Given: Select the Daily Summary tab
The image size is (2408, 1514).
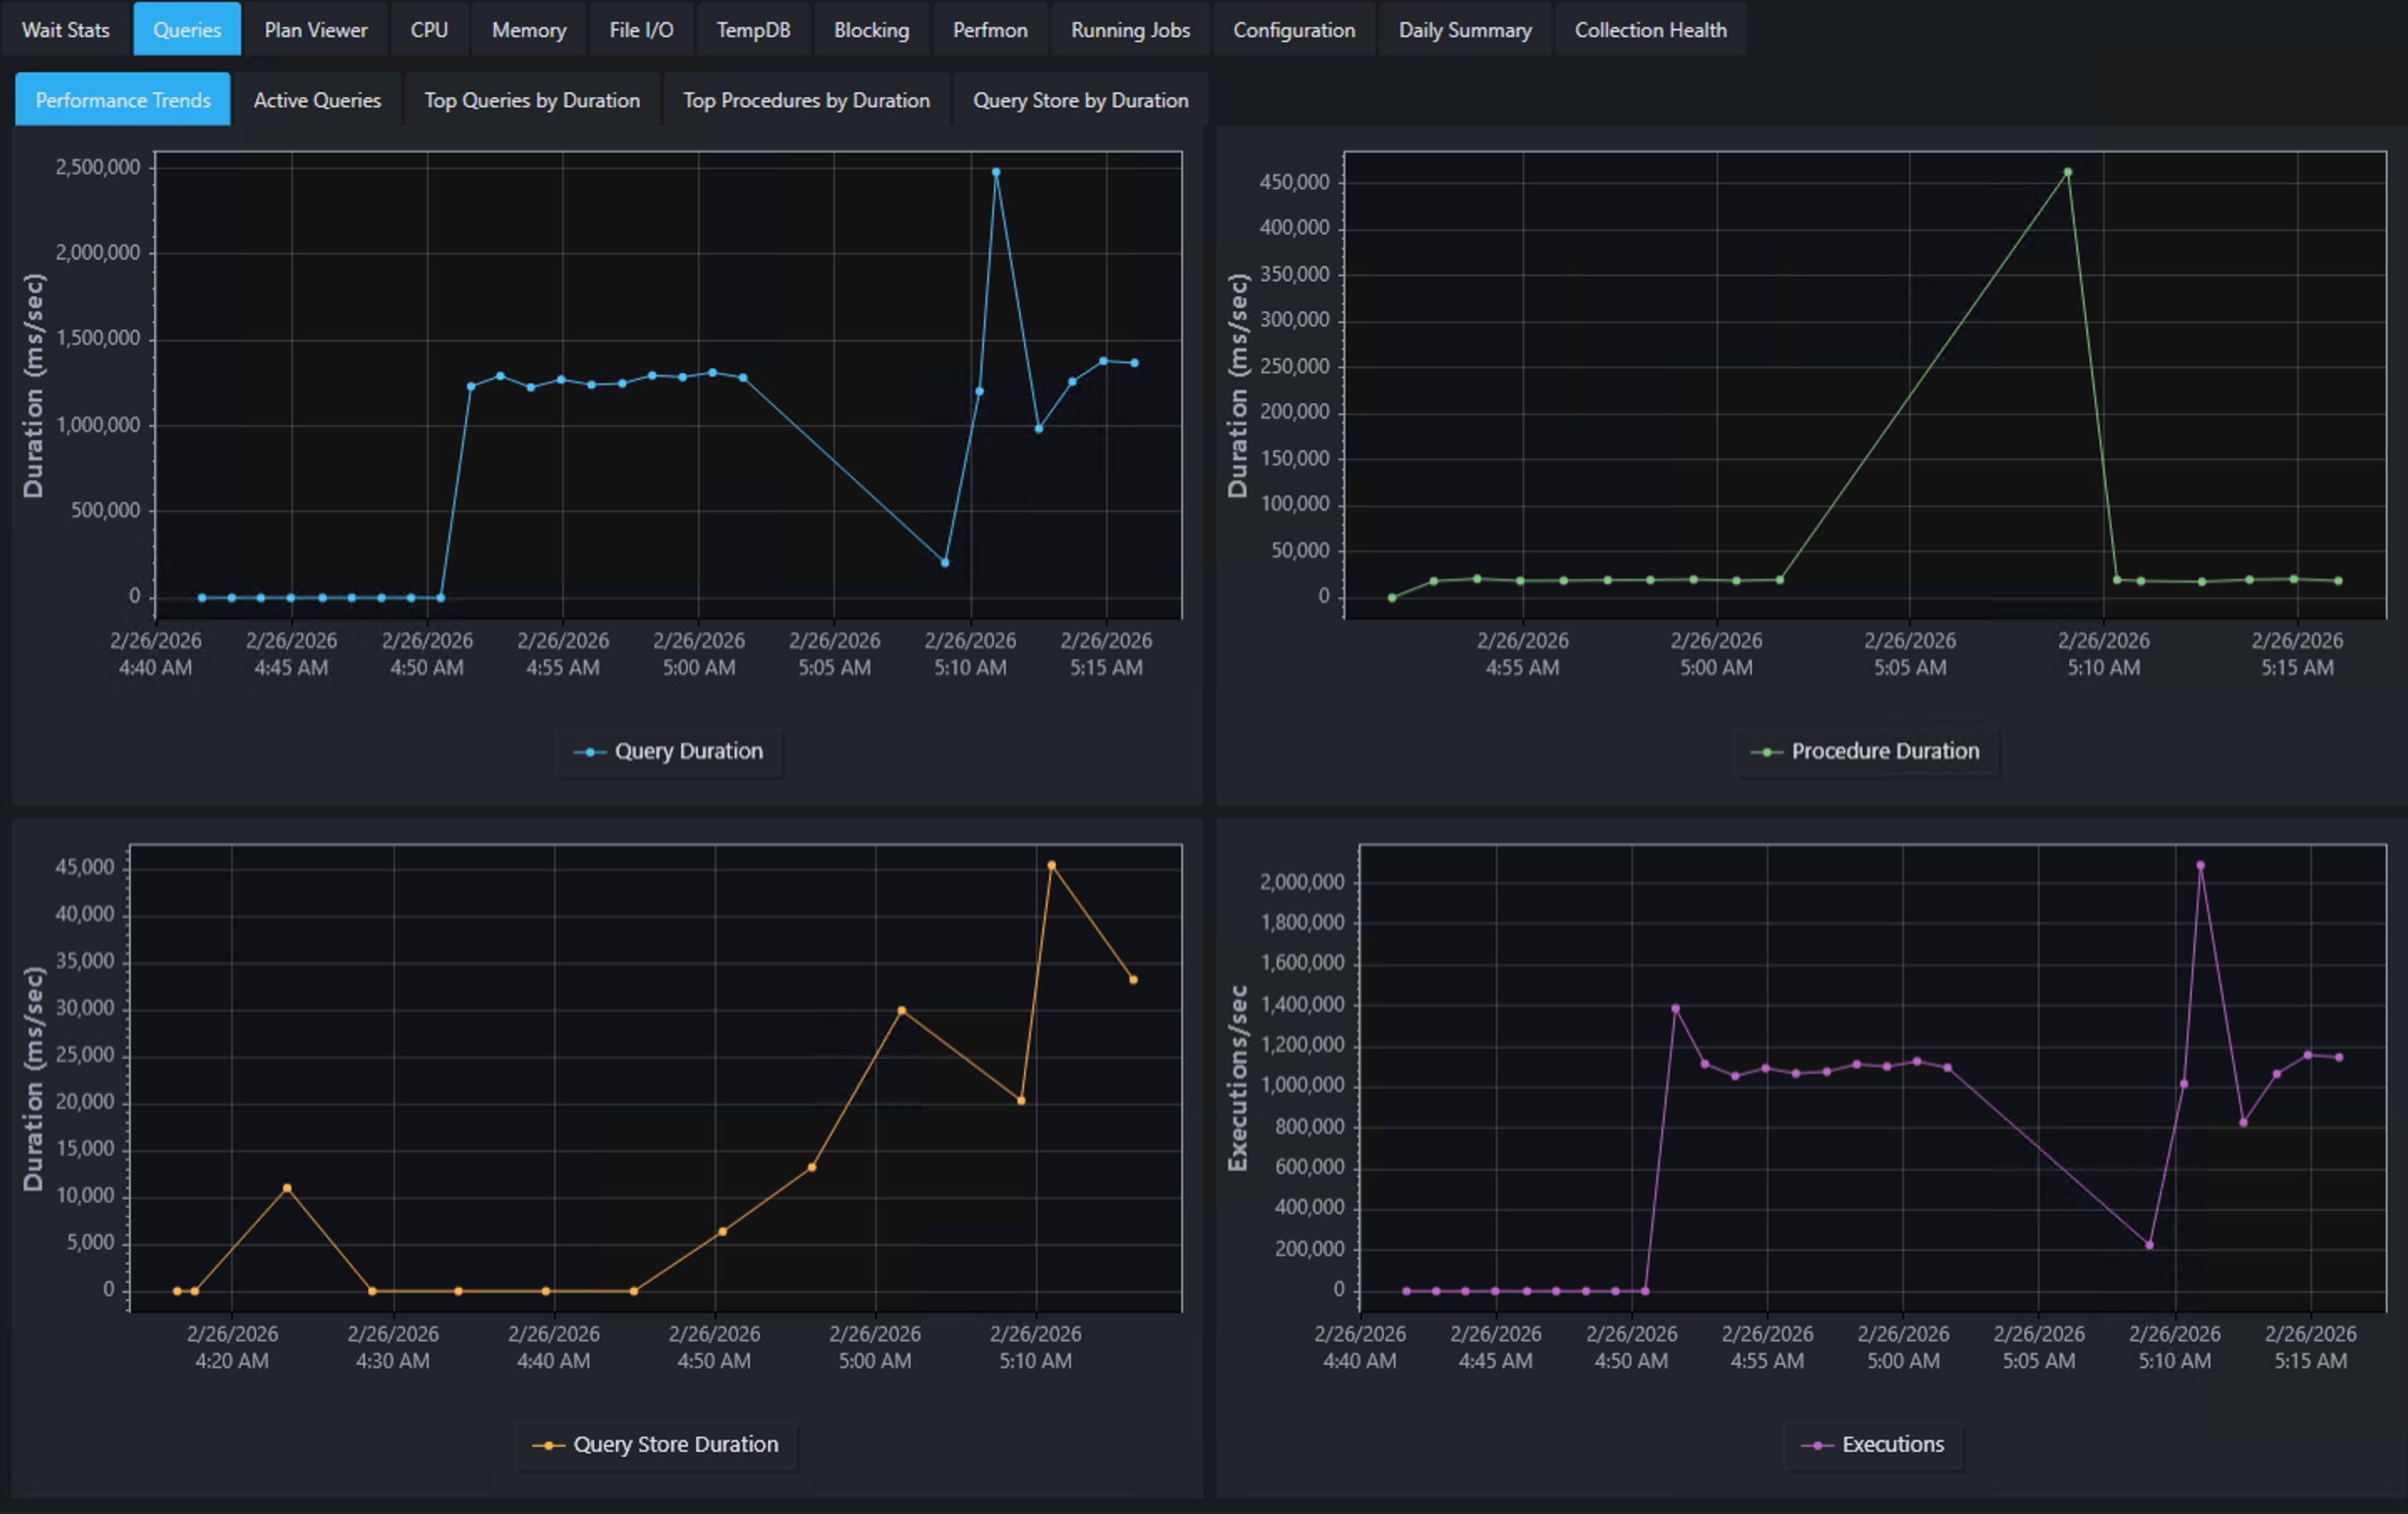Looking at the screenshot, I should pos(1464,29).
